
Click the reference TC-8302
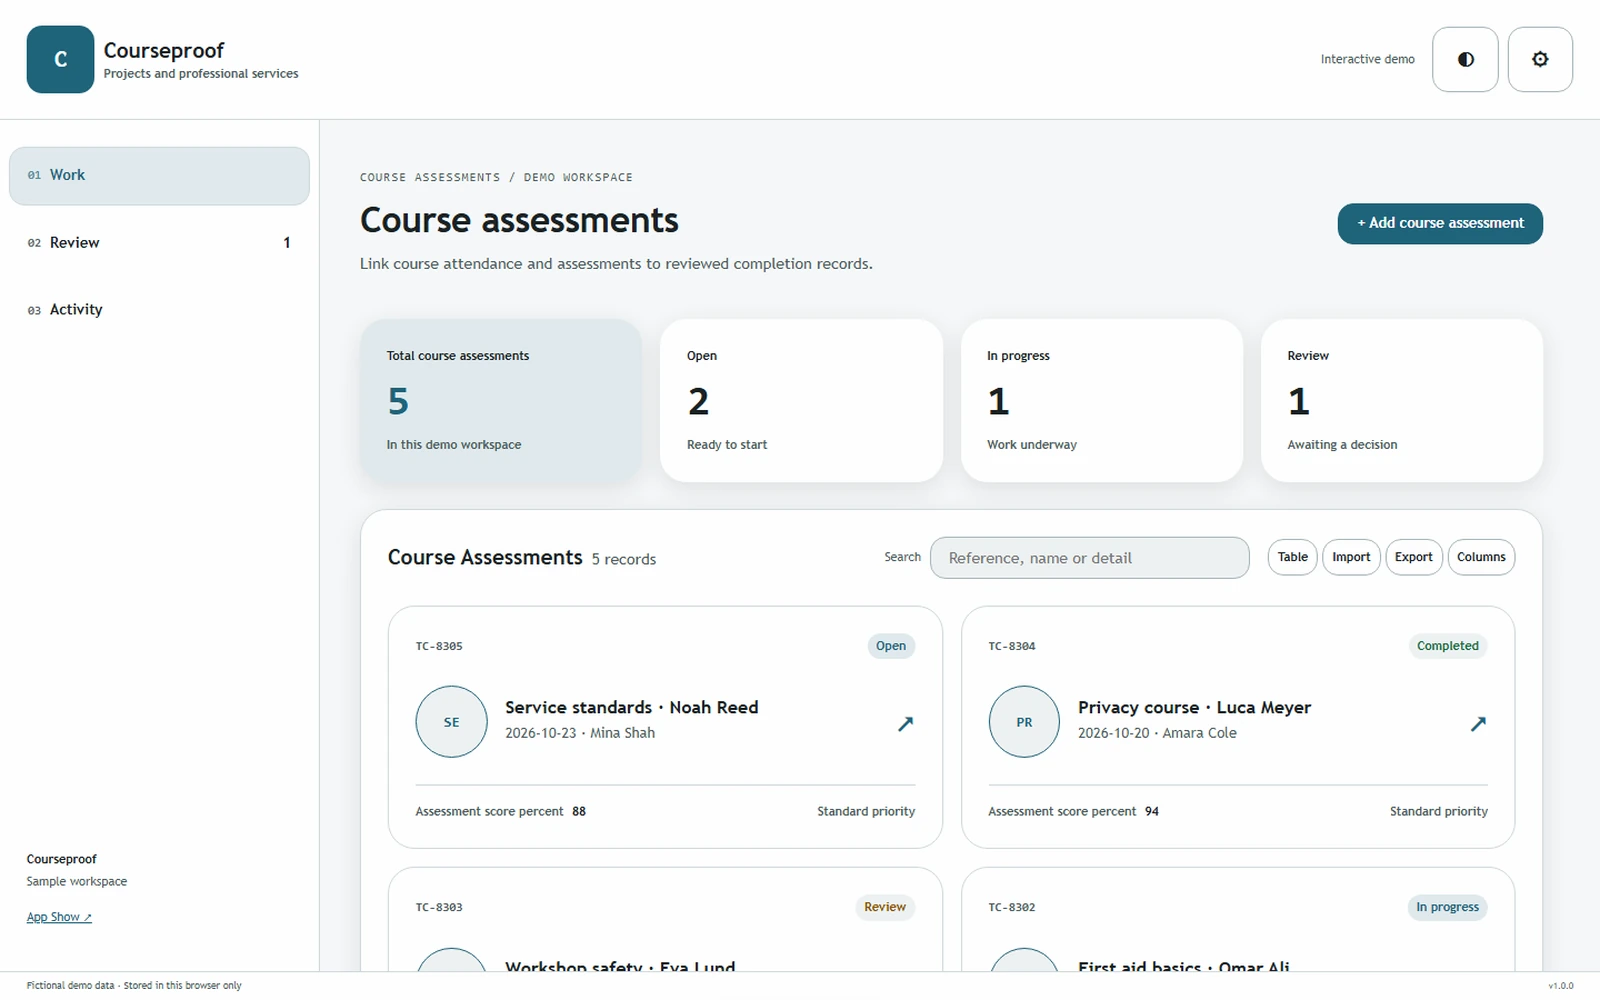coord(1012,907)
